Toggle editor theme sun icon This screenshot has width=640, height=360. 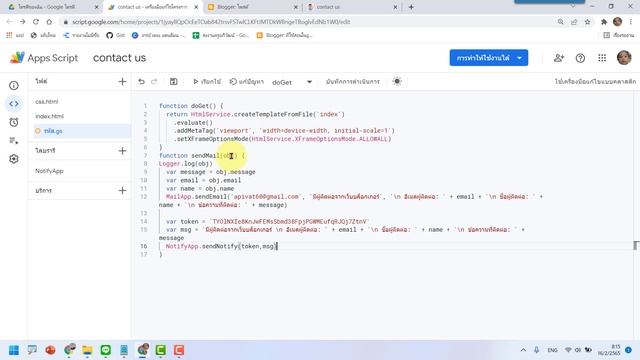(397, 81)
